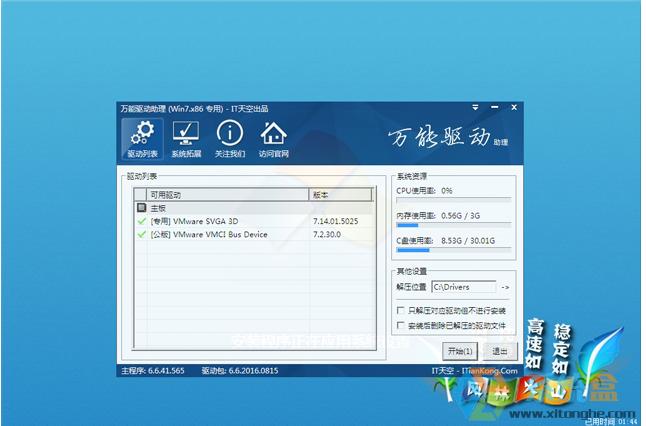
Task: Click the memory usage progress bar
Action: coord(453,224)
